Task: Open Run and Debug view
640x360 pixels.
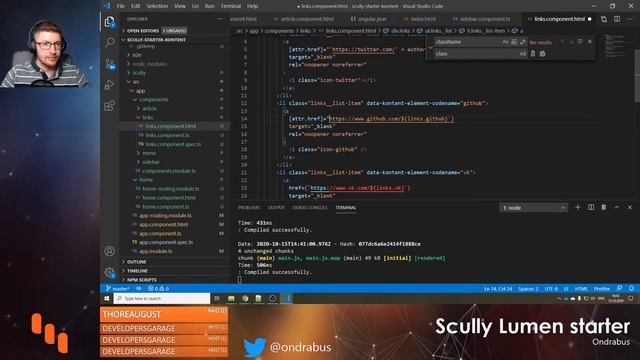Action: [109, 84]
